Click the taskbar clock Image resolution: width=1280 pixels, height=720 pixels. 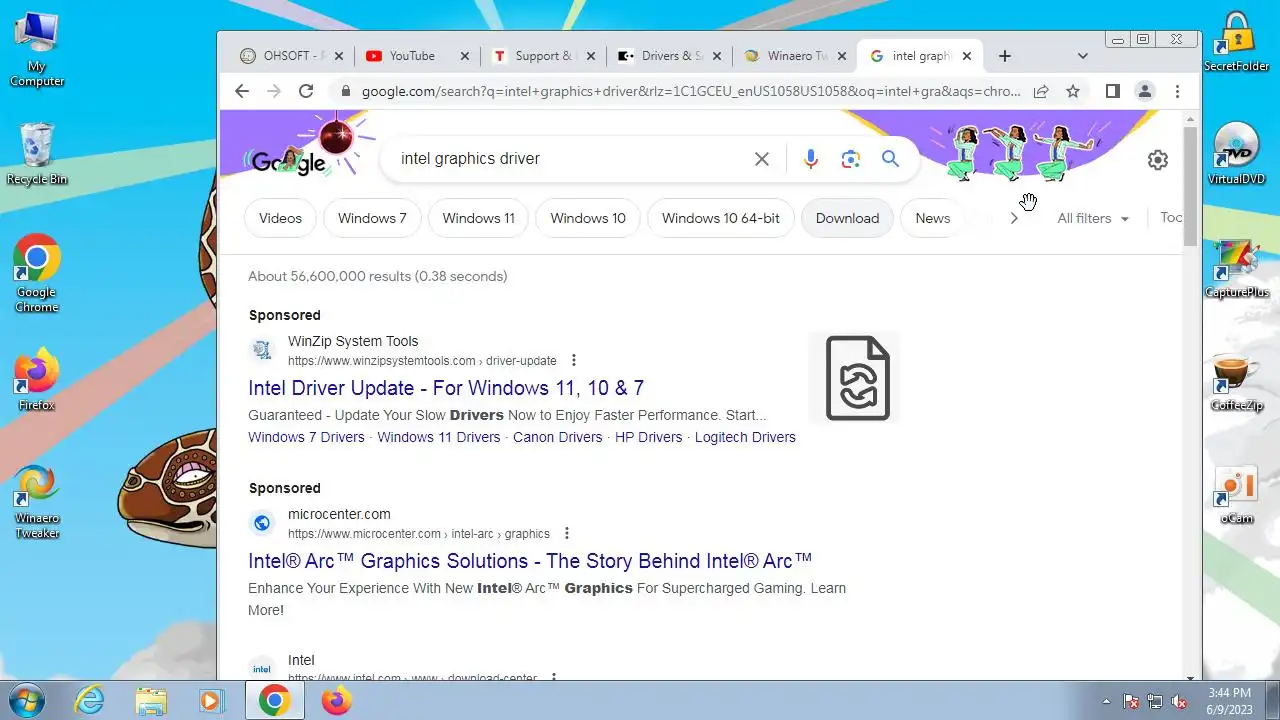1228,701
